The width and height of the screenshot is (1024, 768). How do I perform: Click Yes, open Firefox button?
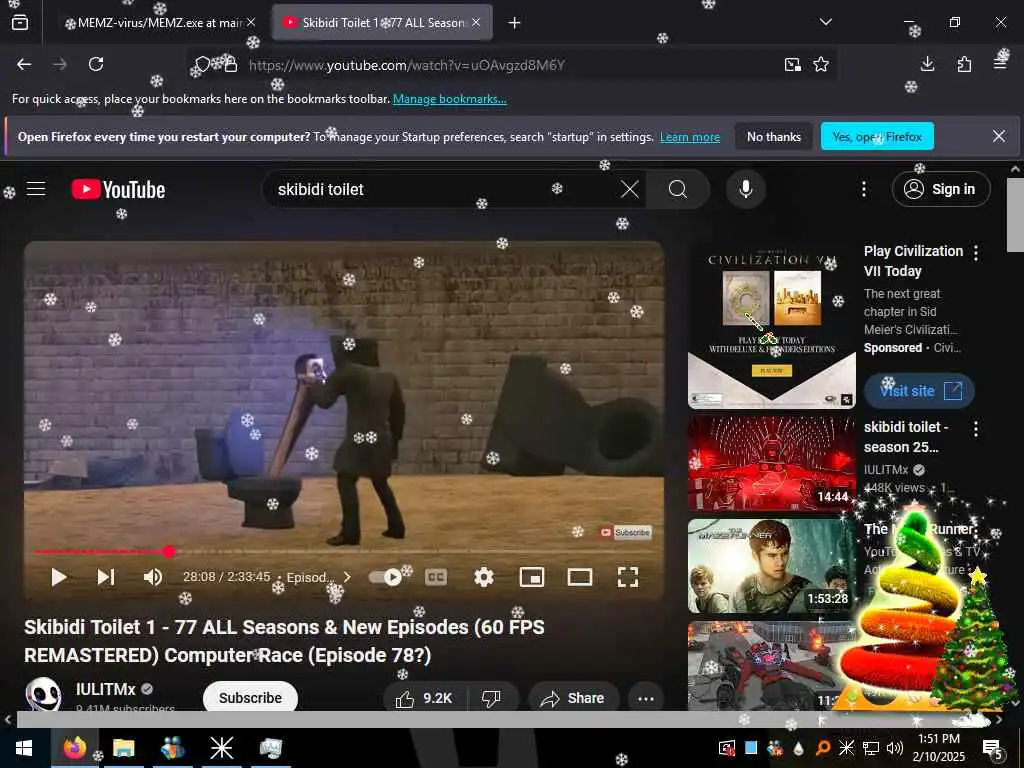click(877, 136)
